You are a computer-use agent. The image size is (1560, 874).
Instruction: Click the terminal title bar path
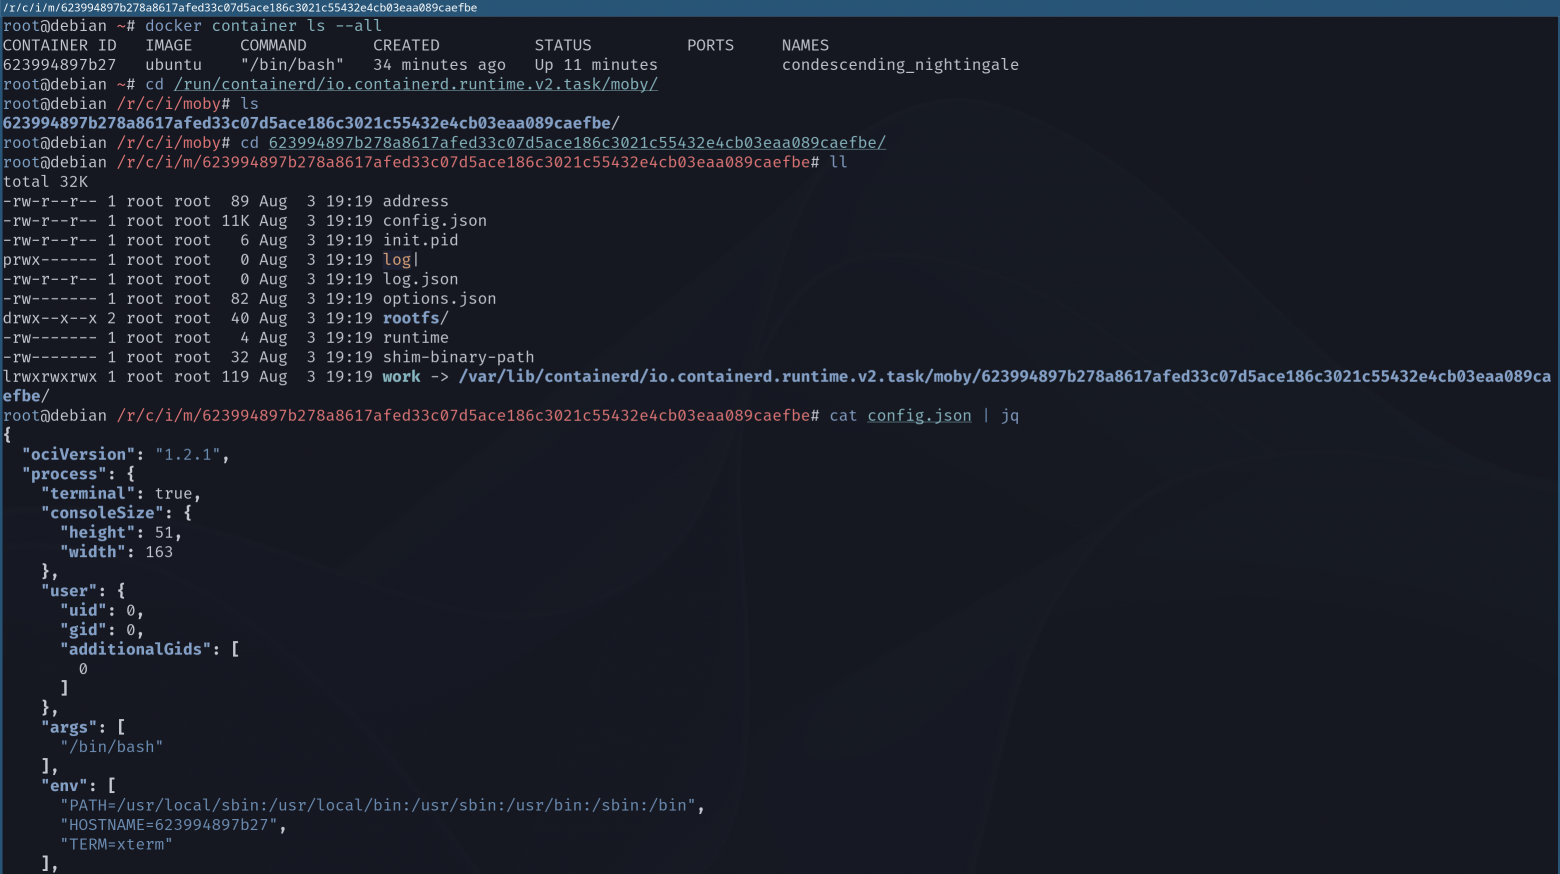coord(240,7)
